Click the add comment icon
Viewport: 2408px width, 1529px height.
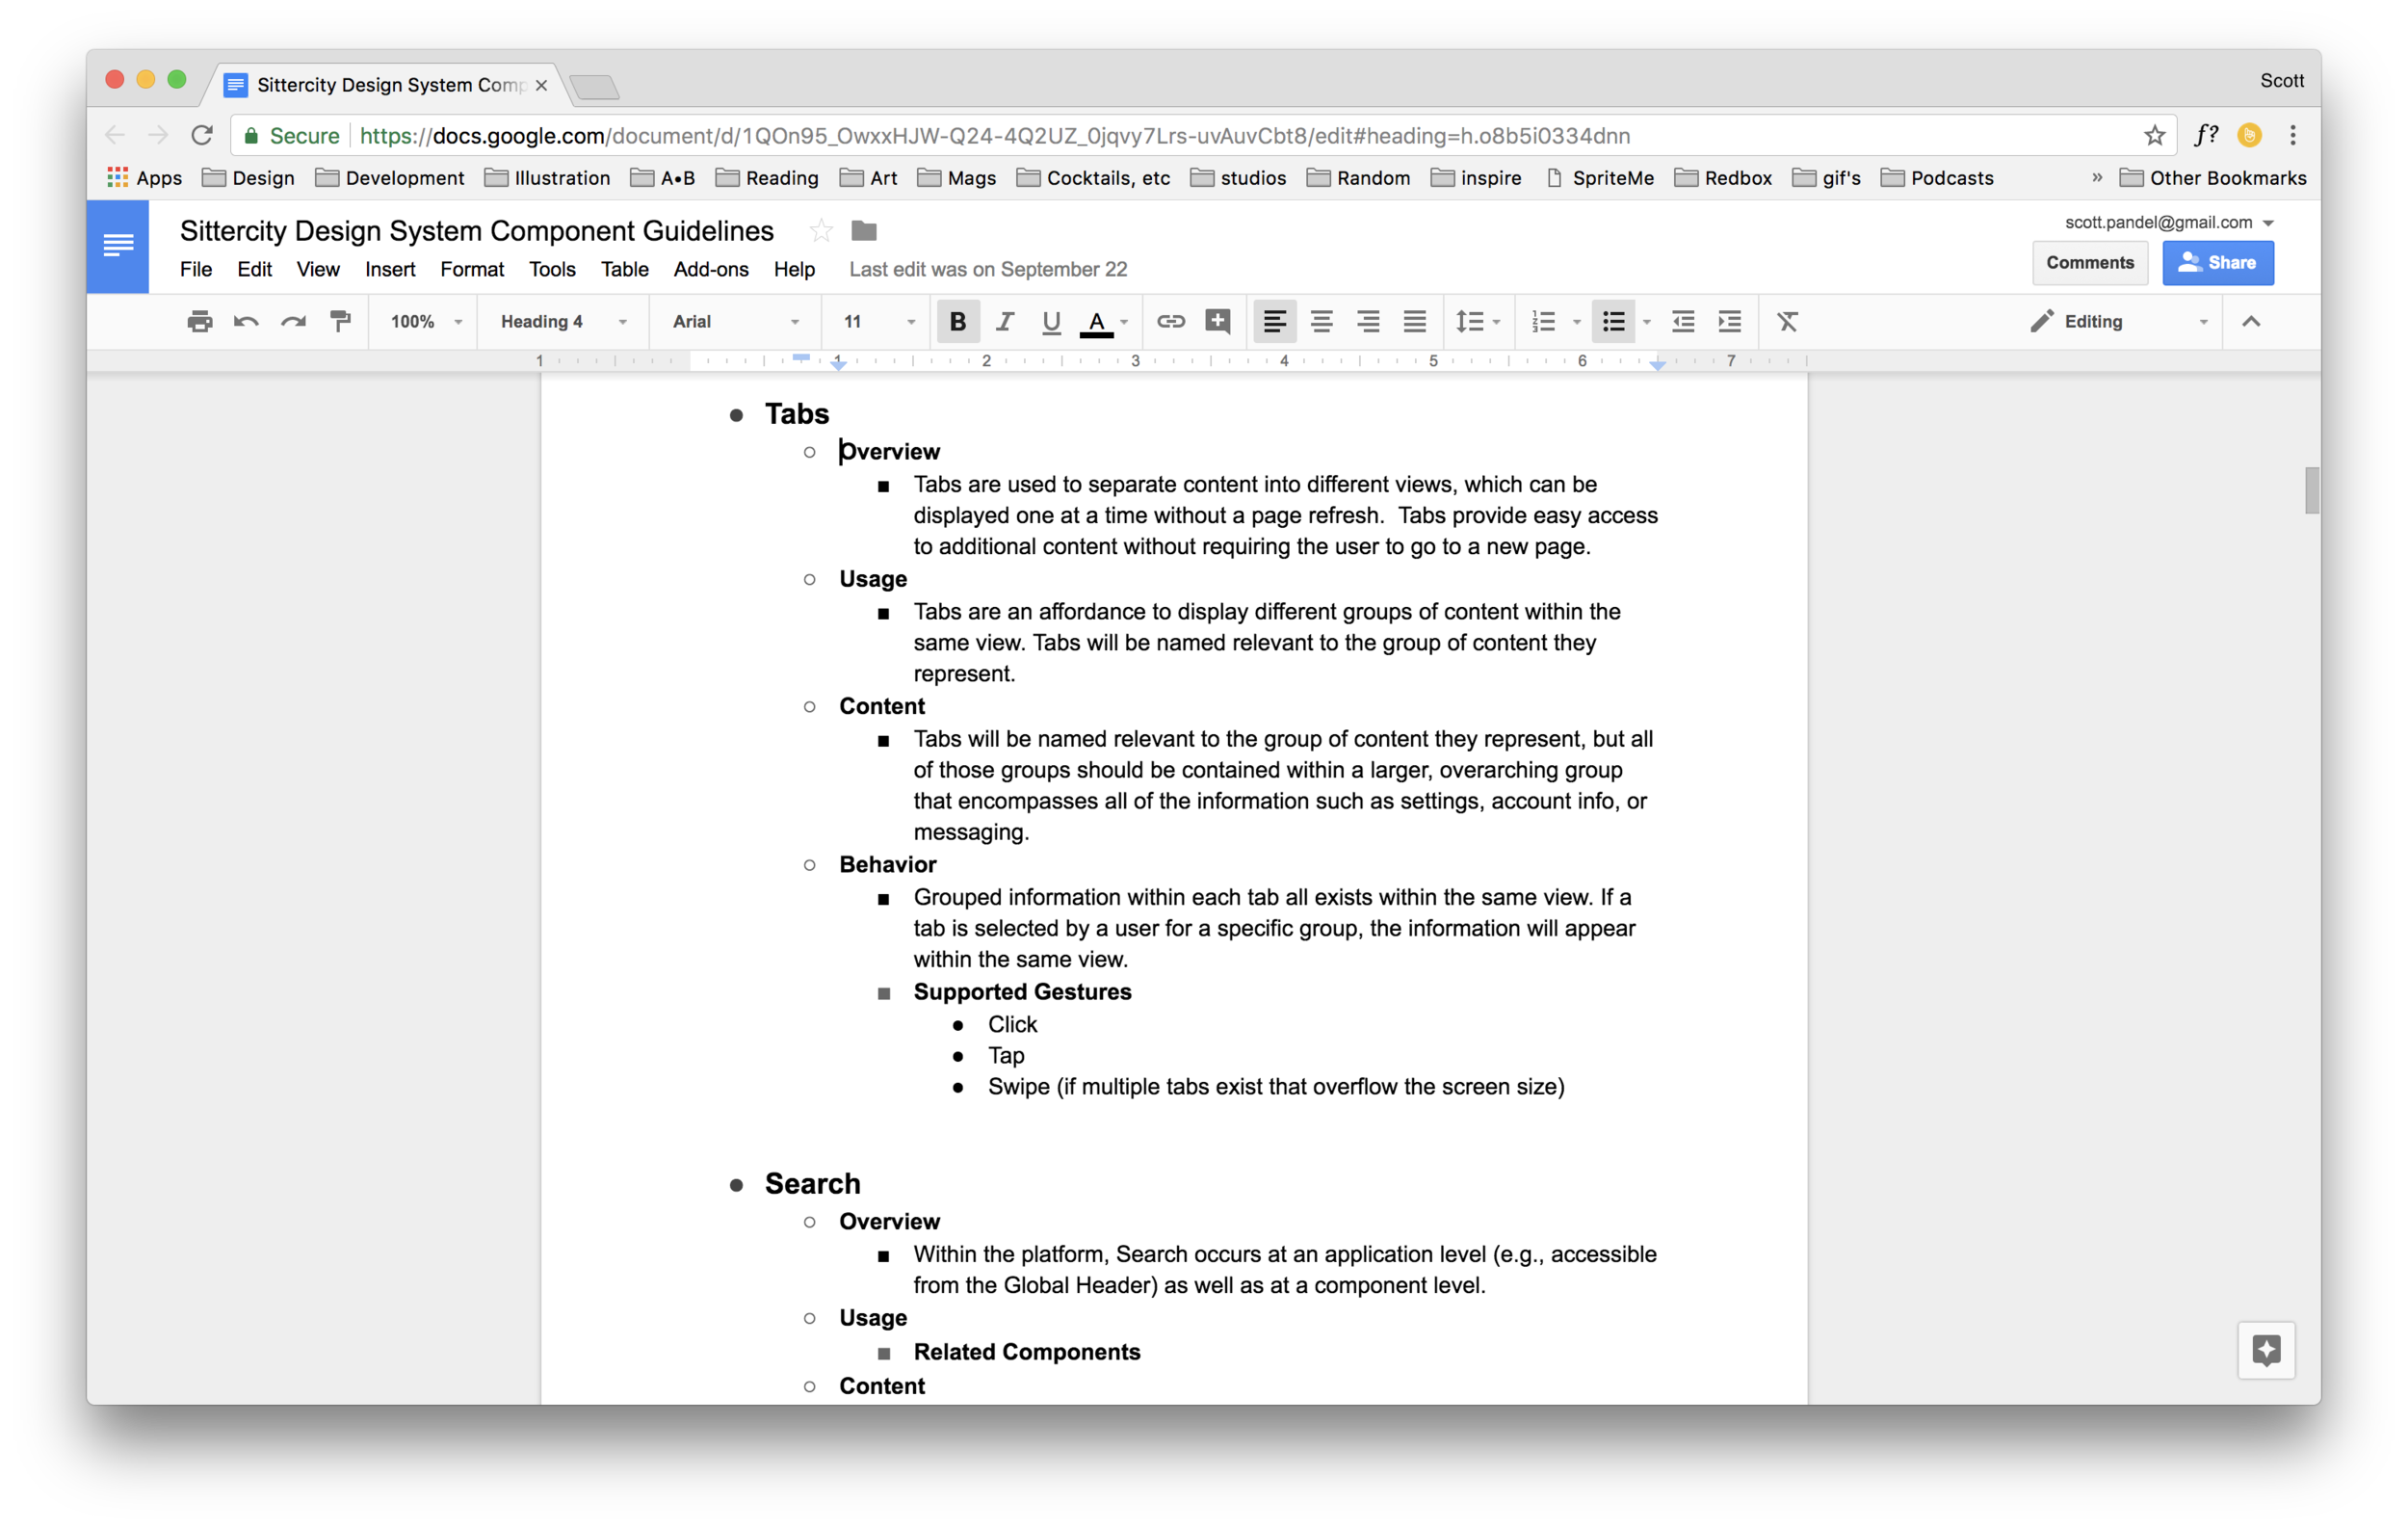point(1217,321)
